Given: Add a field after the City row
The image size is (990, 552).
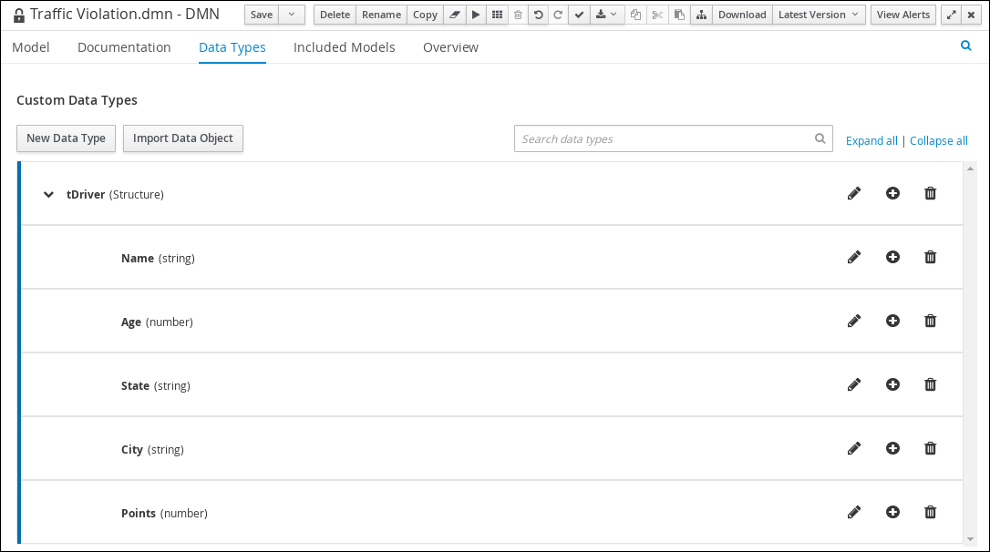Looking at the screenshot, I should [x=892, y=449].
